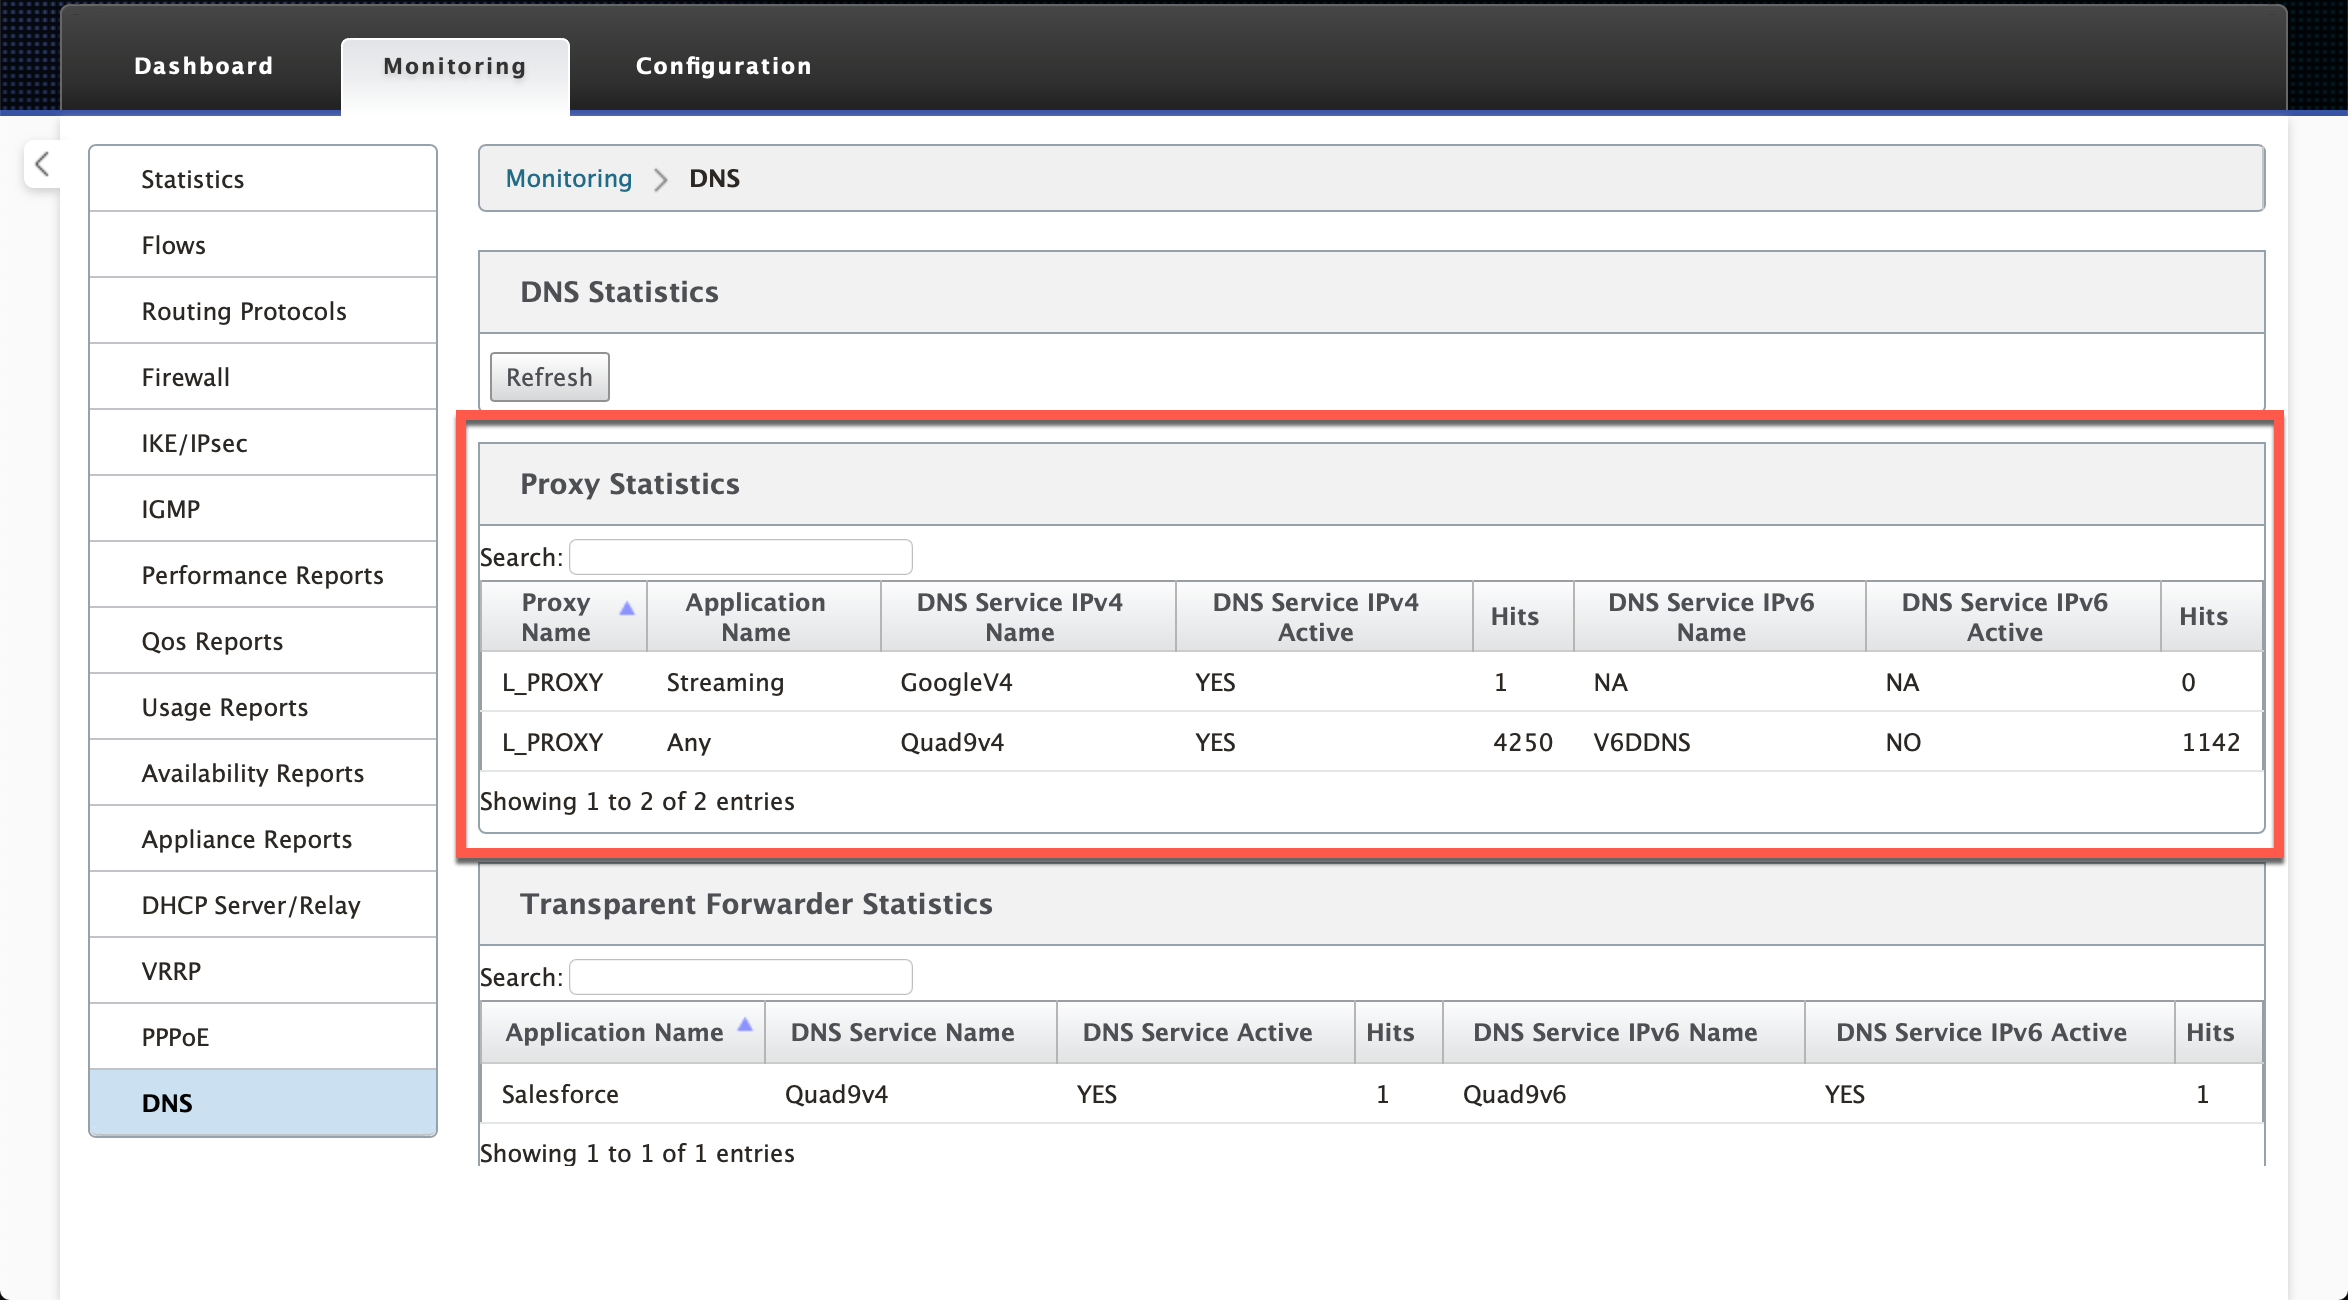The image size is (2348, 1300).
Task: Focus the Proxy Statistics search field
Action: point(741,557)
